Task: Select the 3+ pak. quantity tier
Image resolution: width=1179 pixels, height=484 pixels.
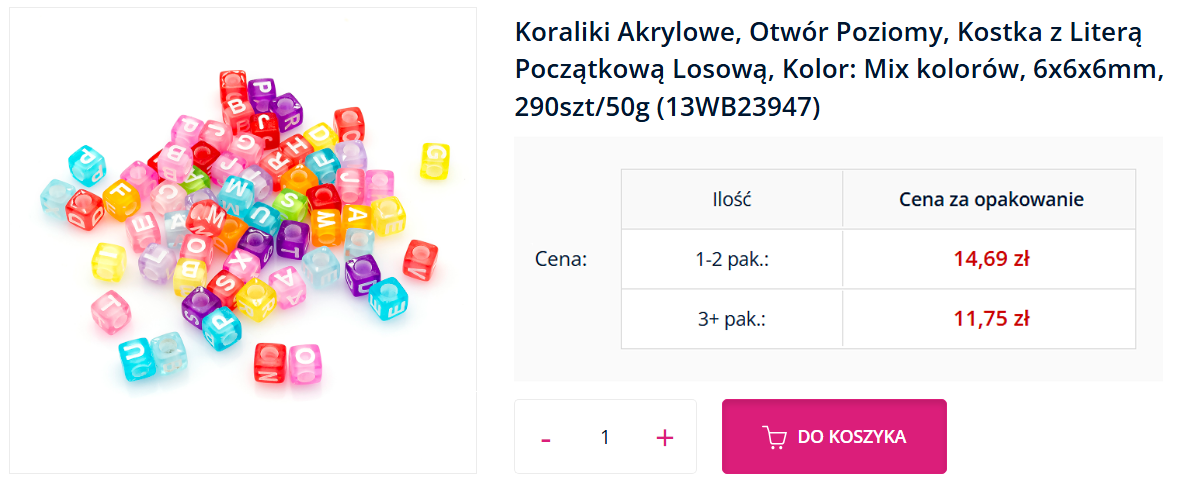Action: [732, 319]
